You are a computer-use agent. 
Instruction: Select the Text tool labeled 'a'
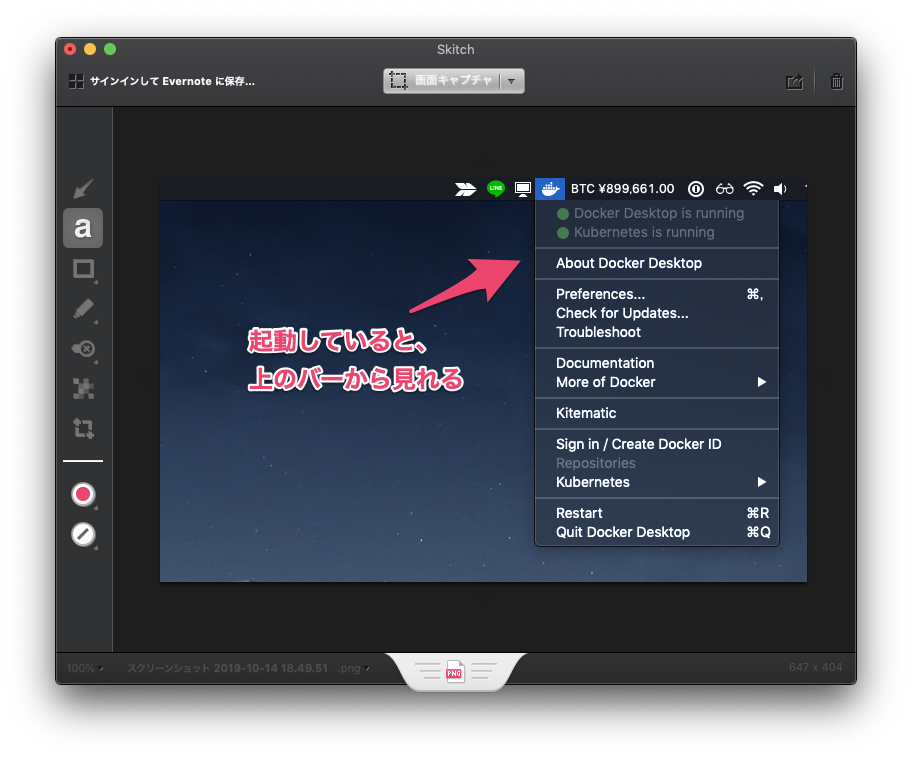[83, 228]
